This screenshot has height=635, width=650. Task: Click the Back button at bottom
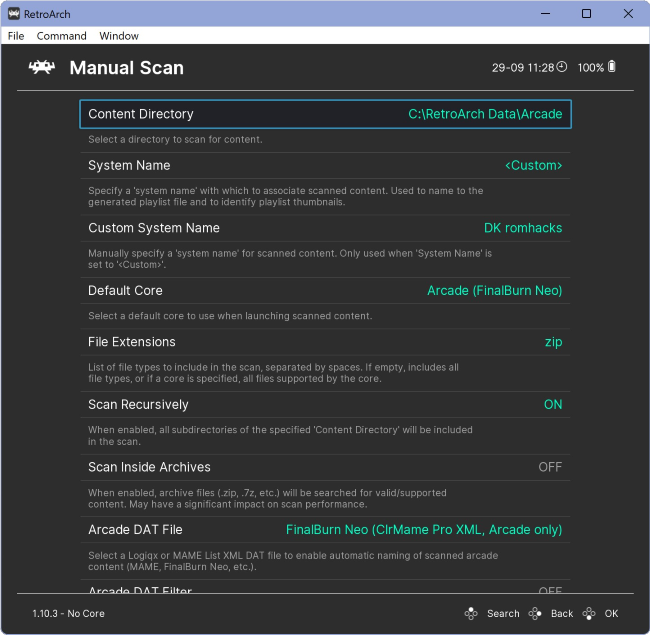click(x=562, y=613)
